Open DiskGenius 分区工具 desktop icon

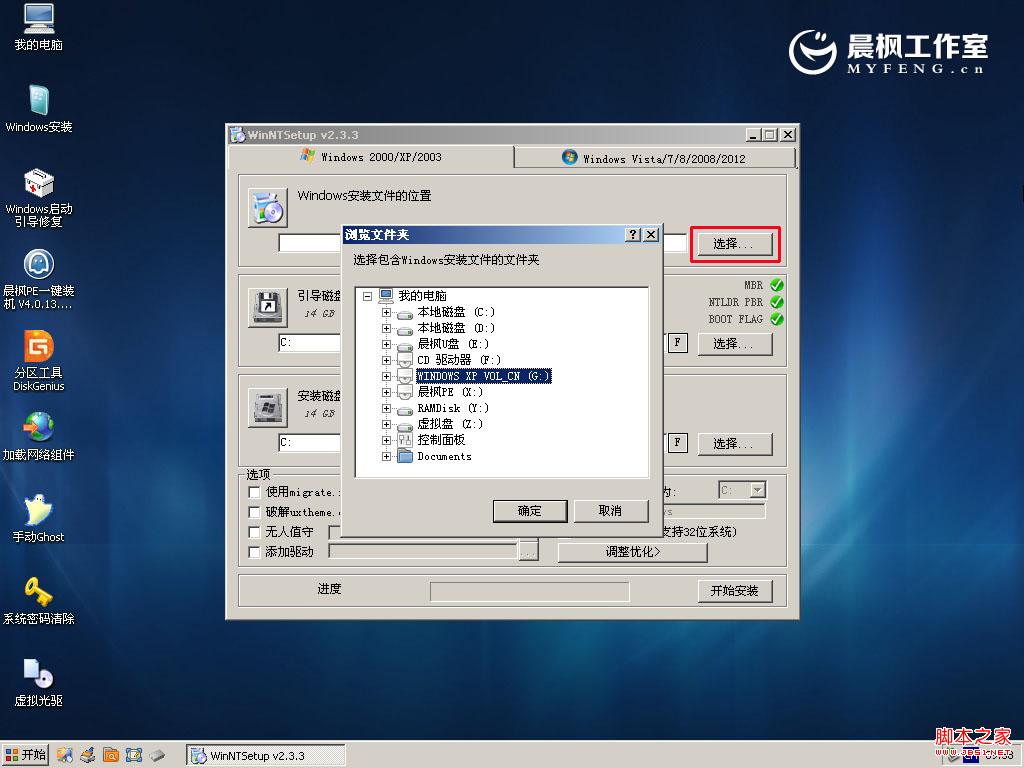pyautogui.click(x=39, y=360)
